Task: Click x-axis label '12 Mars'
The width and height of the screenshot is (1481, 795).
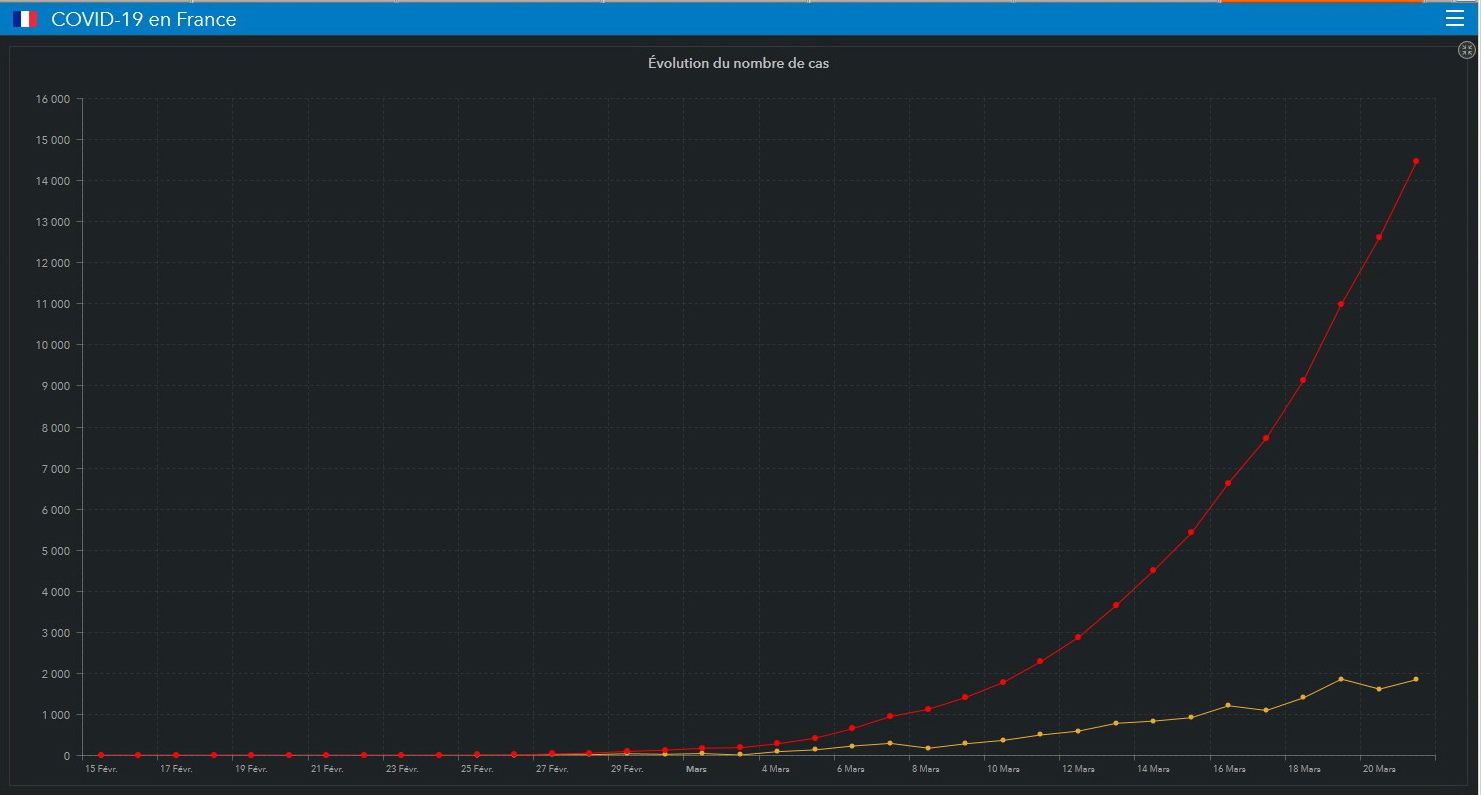Action: pos(1078,769)
